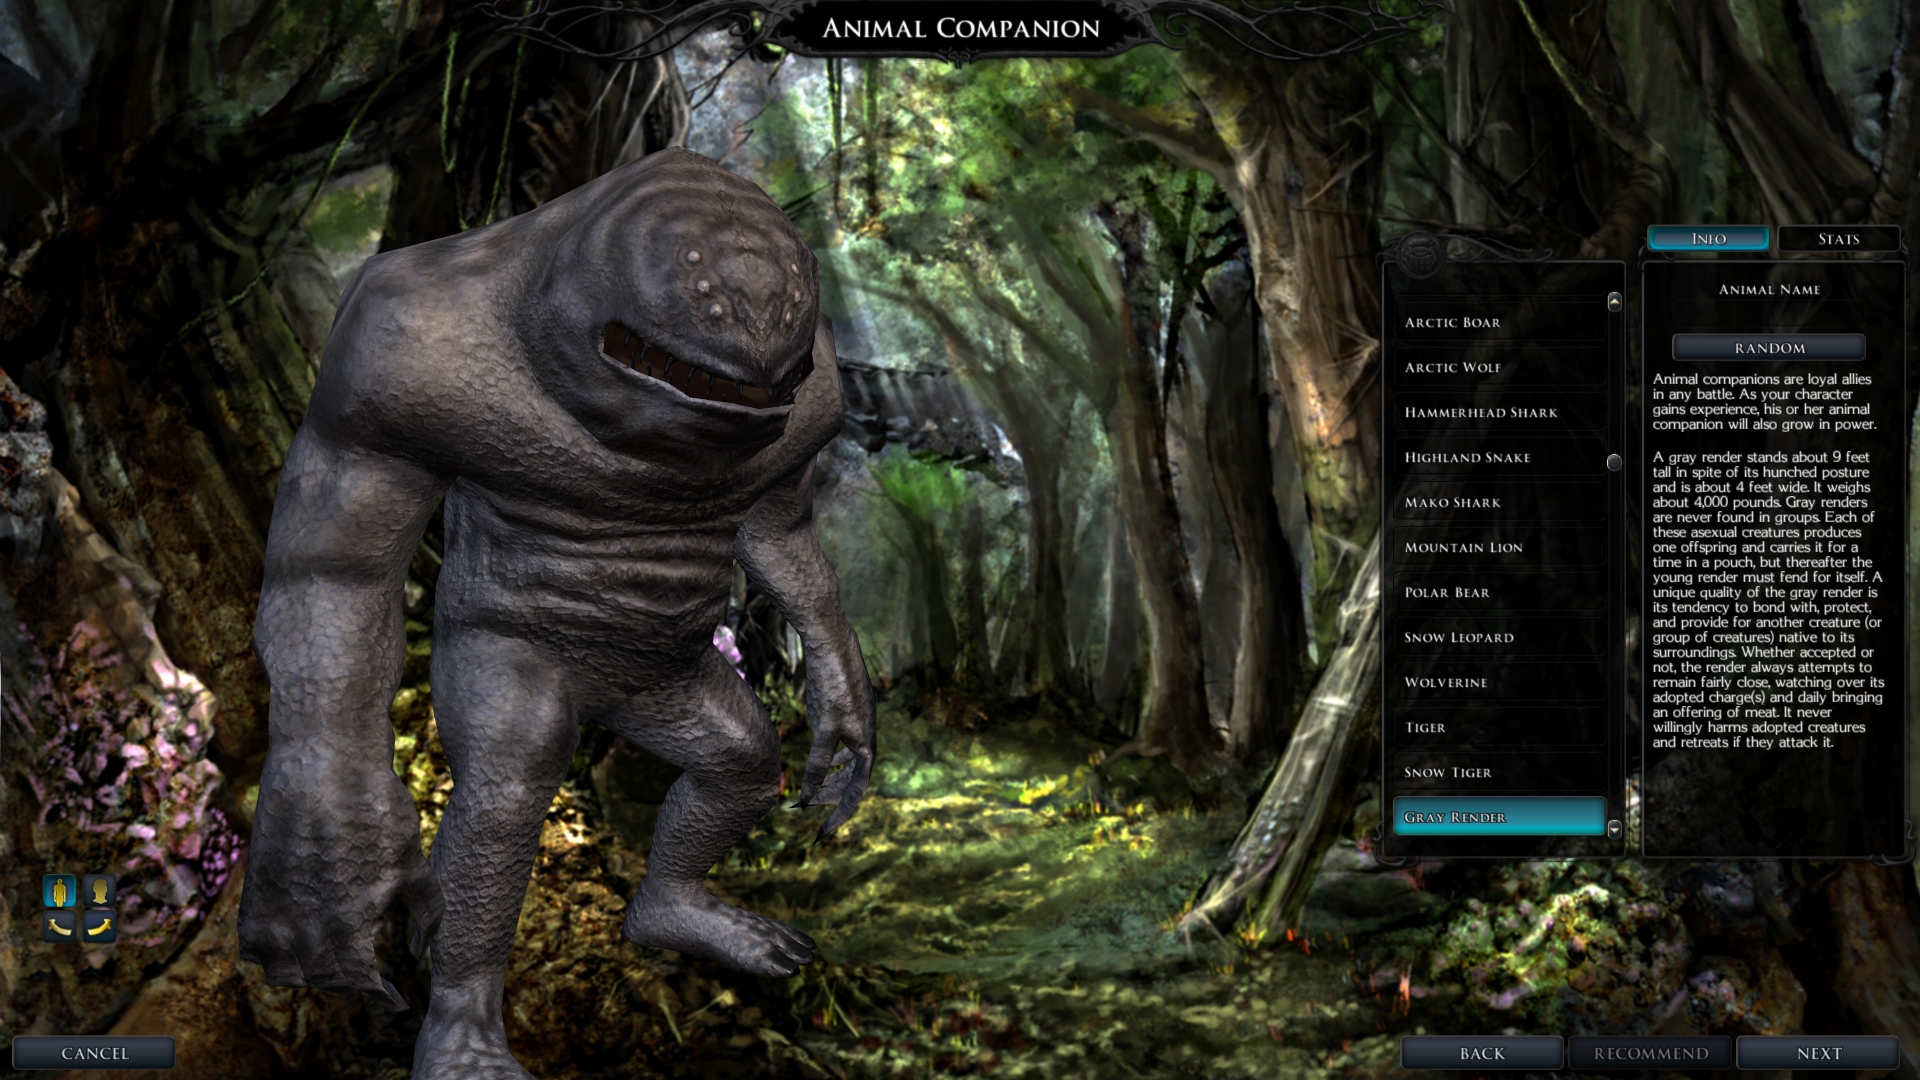Click scroll up arrow in companion list

tap(1614, 302)
